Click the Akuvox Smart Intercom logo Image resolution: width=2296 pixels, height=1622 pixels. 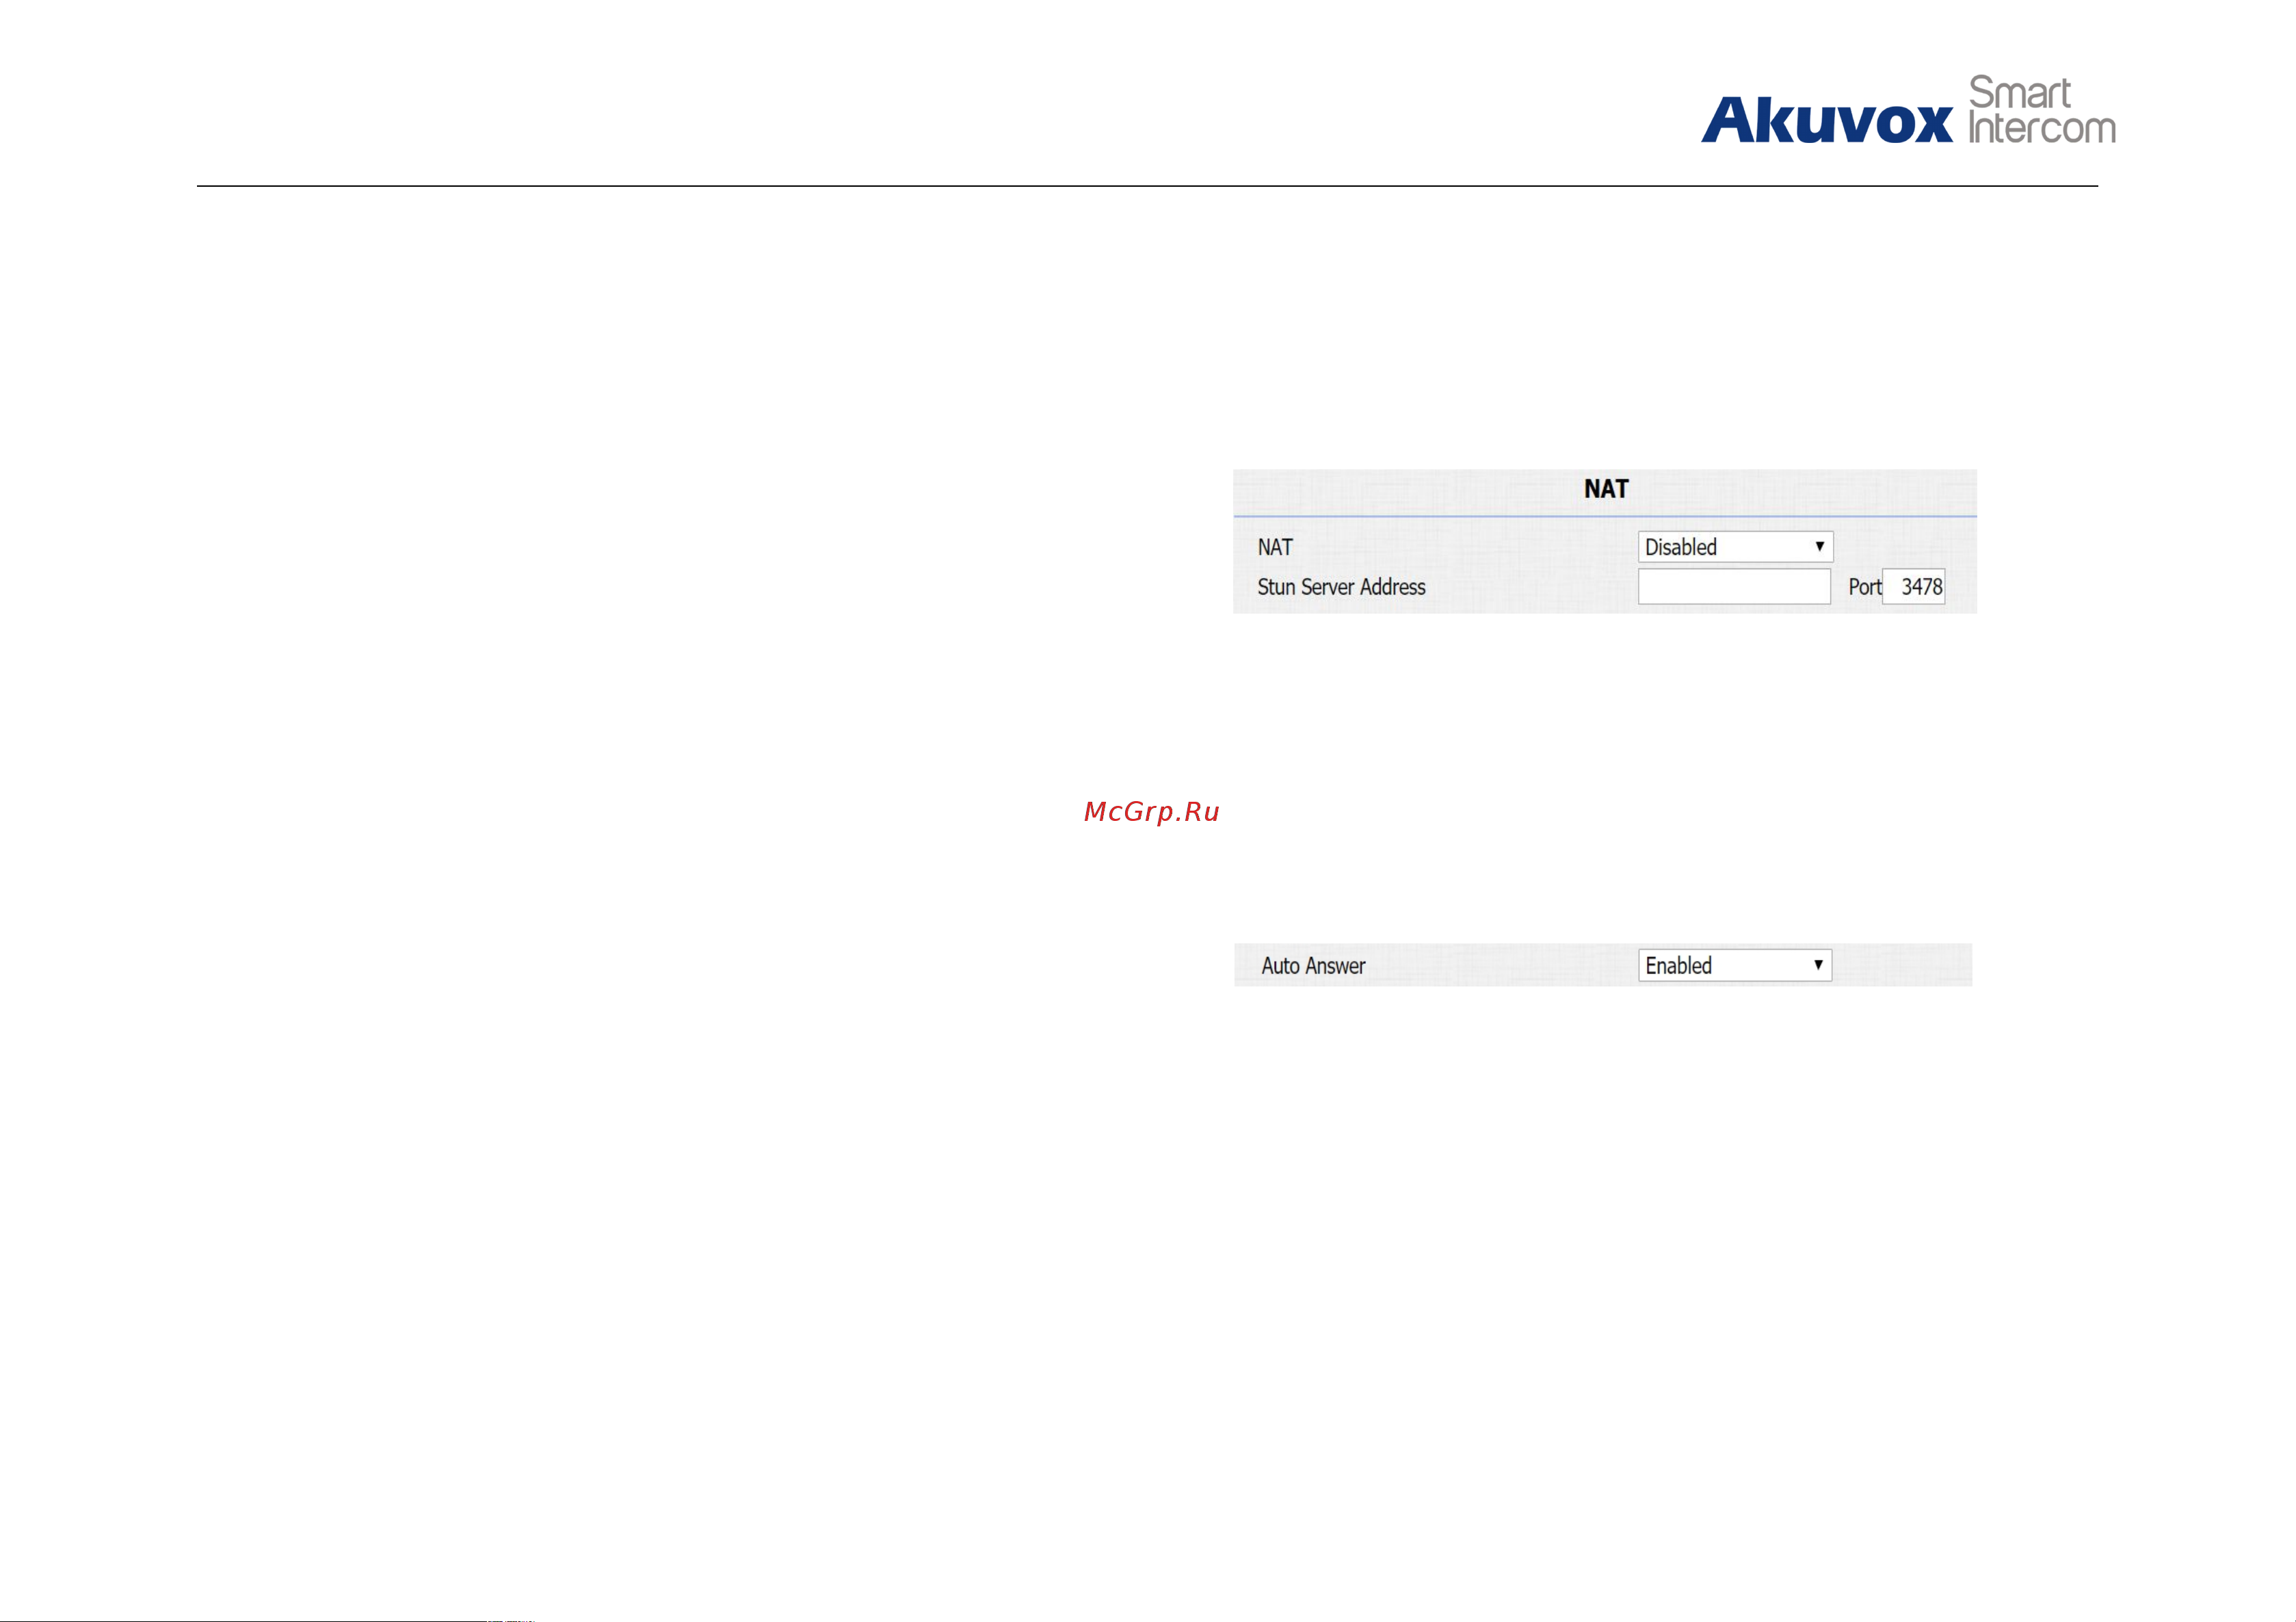[x=1908, y=110]
